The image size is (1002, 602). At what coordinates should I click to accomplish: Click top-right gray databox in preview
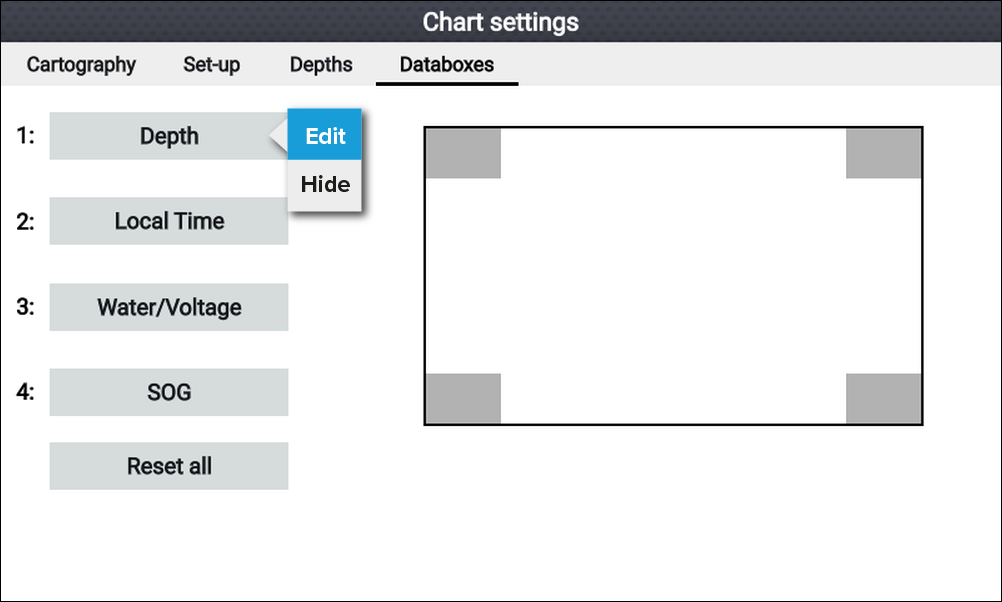point(884,153)
